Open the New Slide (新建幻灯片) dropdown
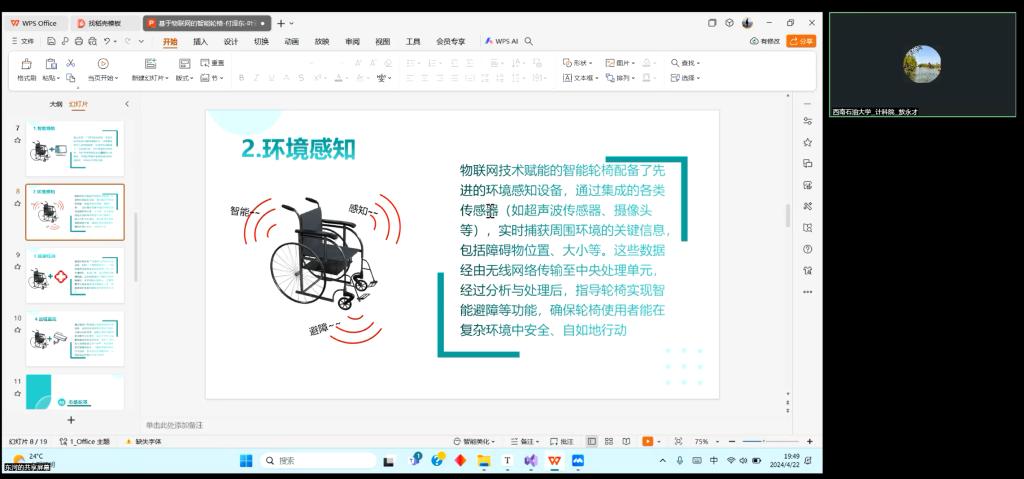 tap(150, 77)
